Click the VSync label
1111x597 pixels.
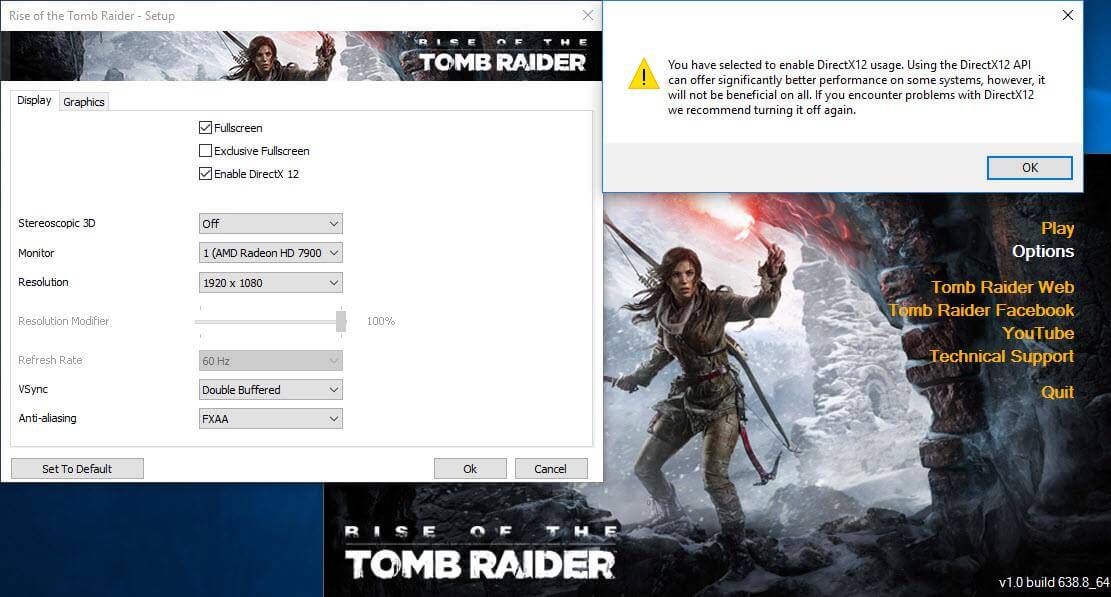33,389
